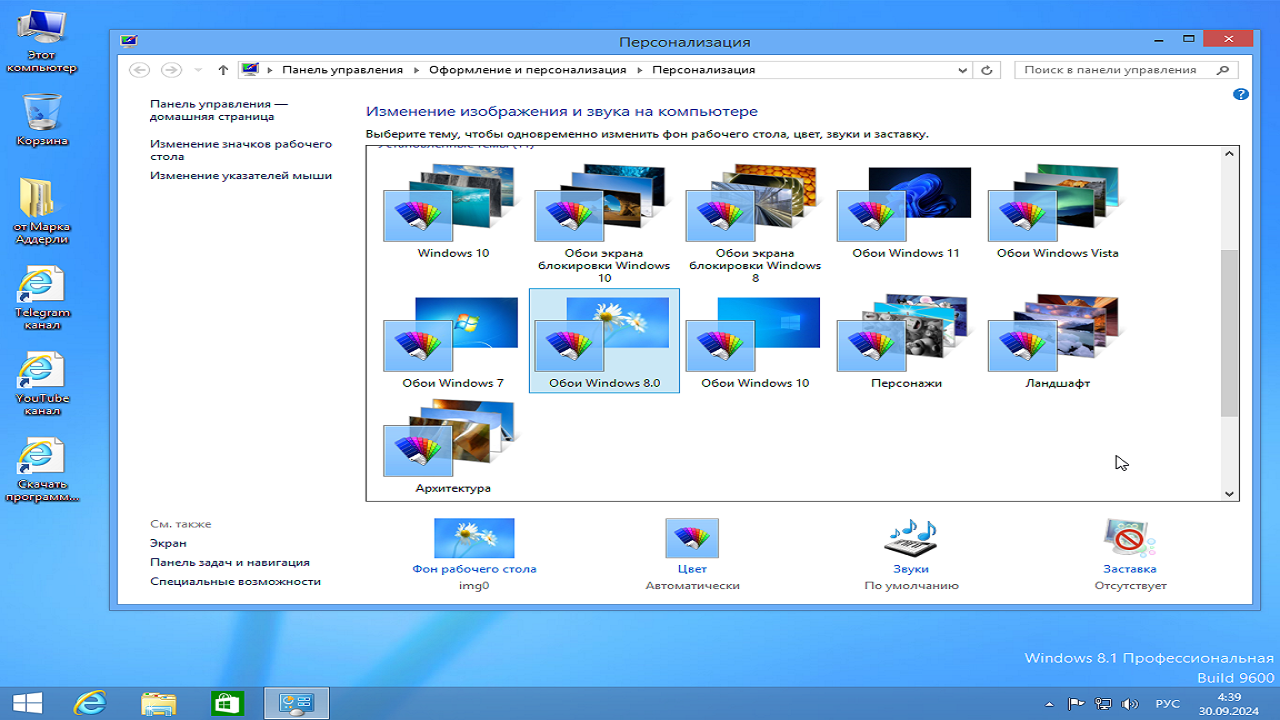Navigate to Панель управления breadcrumb
Viewport: 1280px width, 720px height.
(343, 70)
